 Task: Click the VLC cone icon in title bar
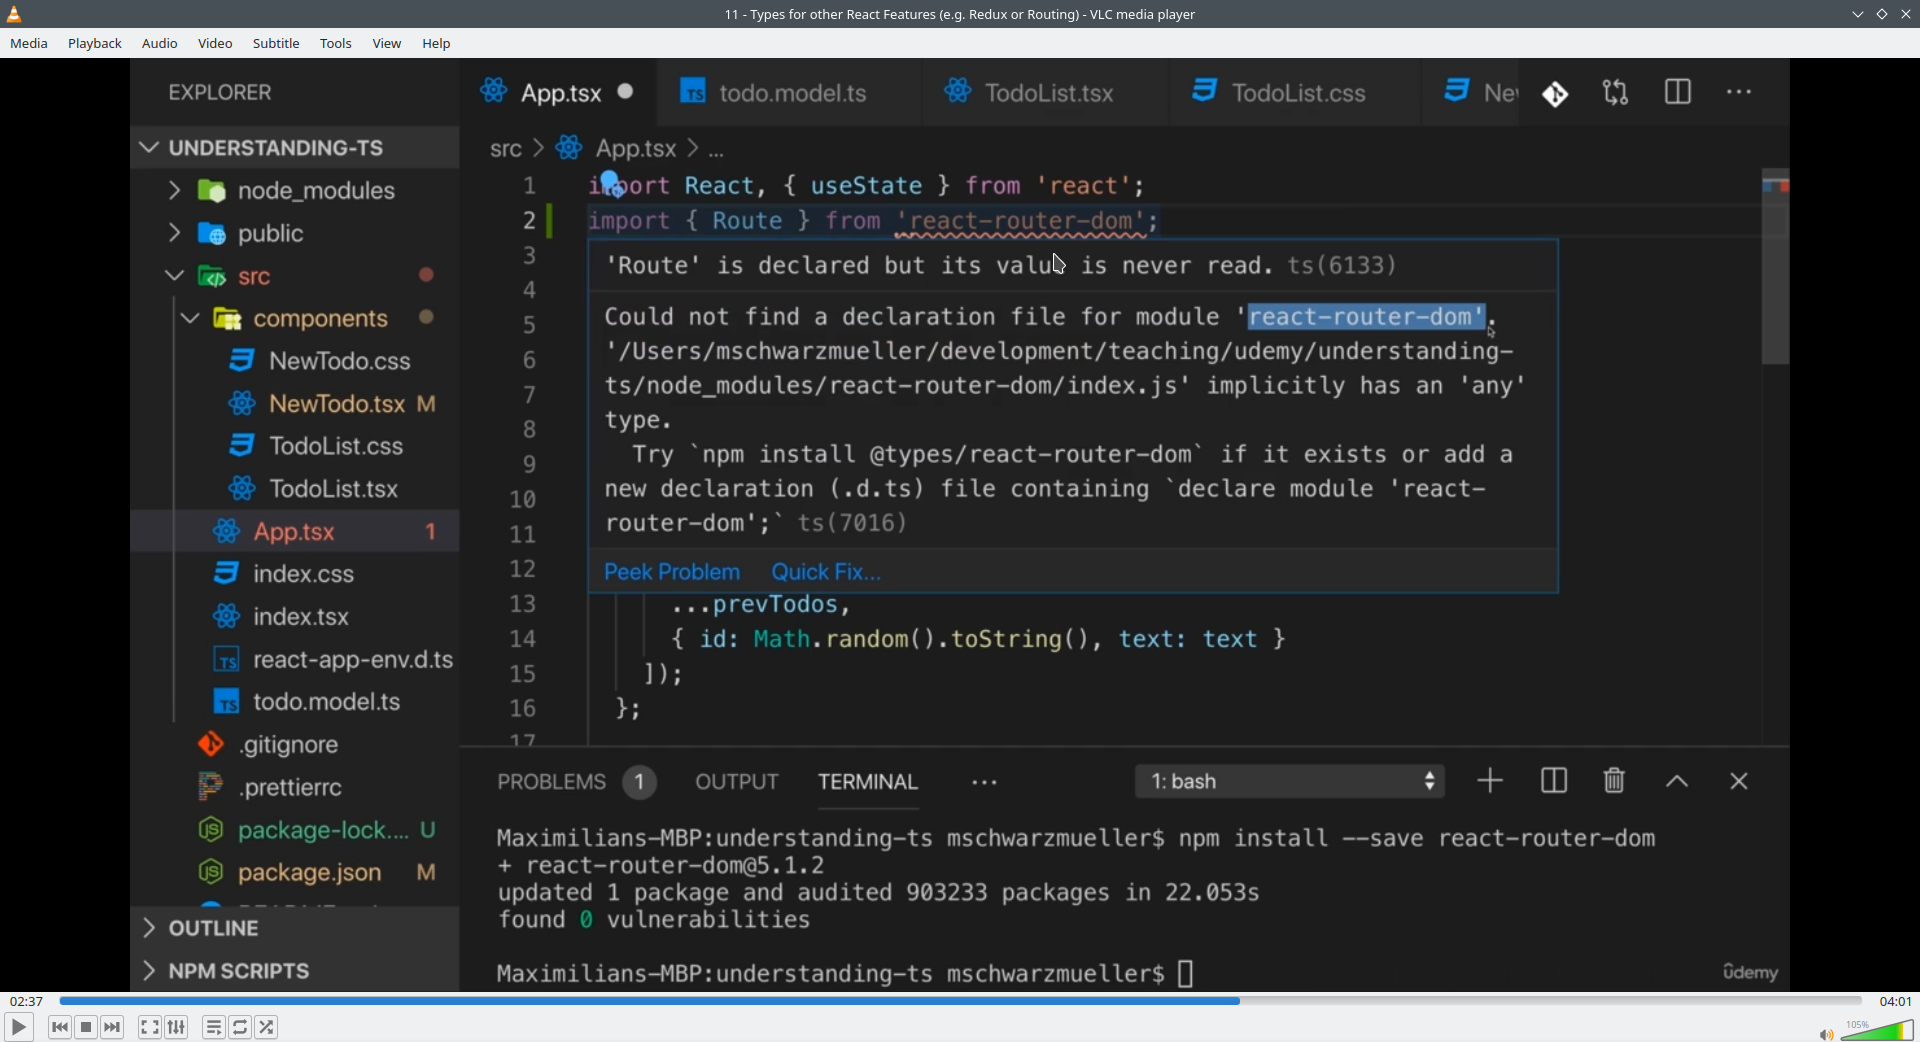coord(14,14)
